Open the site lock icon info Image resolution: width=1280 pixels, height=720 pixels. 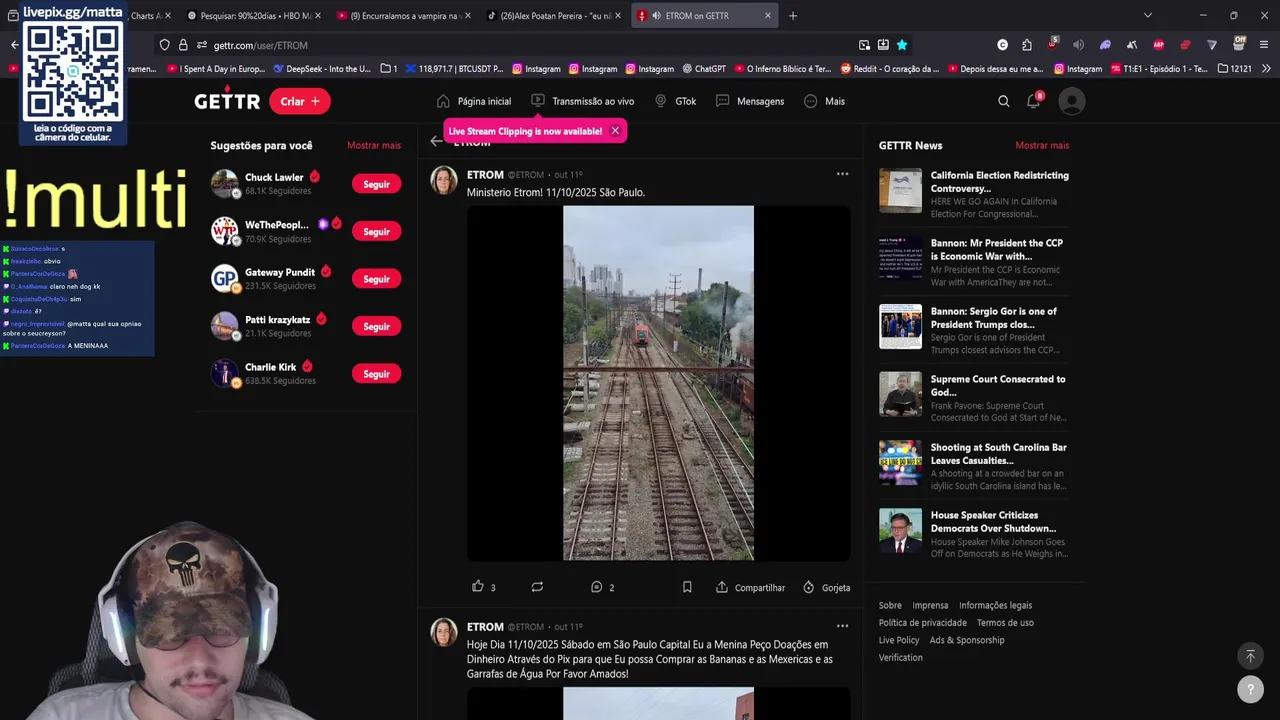[183, 45]
